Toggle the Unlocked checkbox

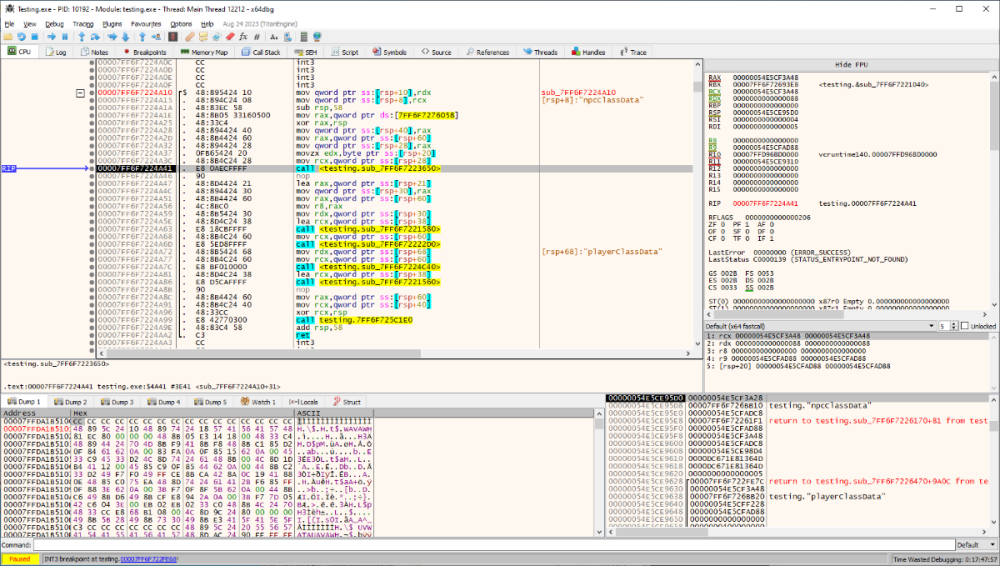pos(965,326)
